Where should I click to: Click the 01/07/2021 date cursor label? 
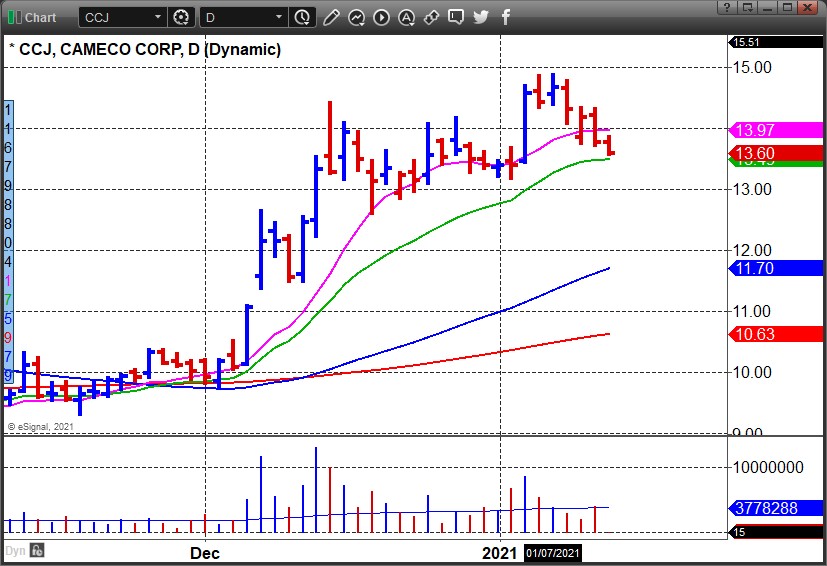click(553, 553)
